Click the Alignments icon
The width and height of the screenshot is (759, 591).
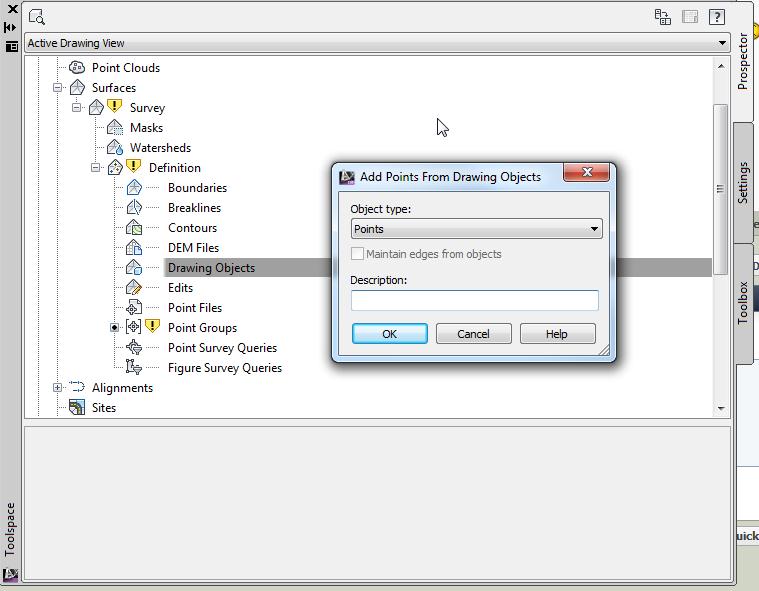[77, 387]
